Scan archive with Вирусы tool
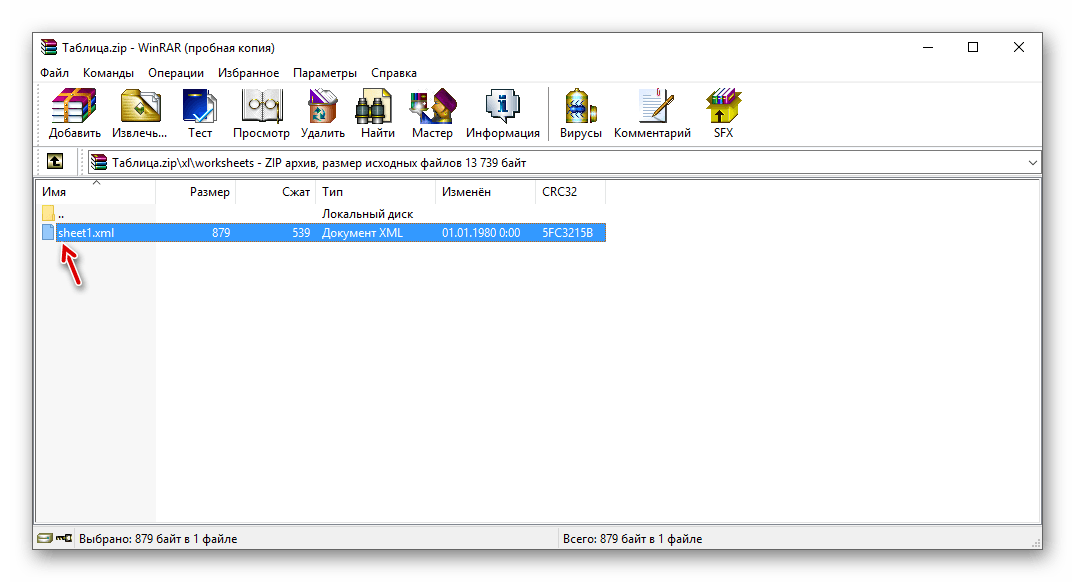Viewport: 1075px width, 582px height. tap(580, 113)
